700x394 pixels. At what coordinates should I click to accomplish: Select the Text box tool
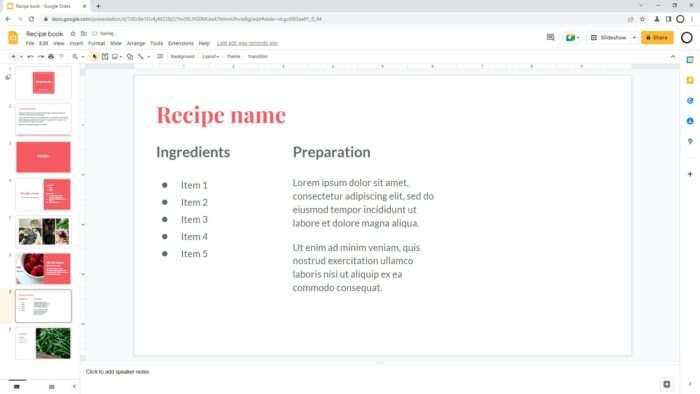coord(105,57)
